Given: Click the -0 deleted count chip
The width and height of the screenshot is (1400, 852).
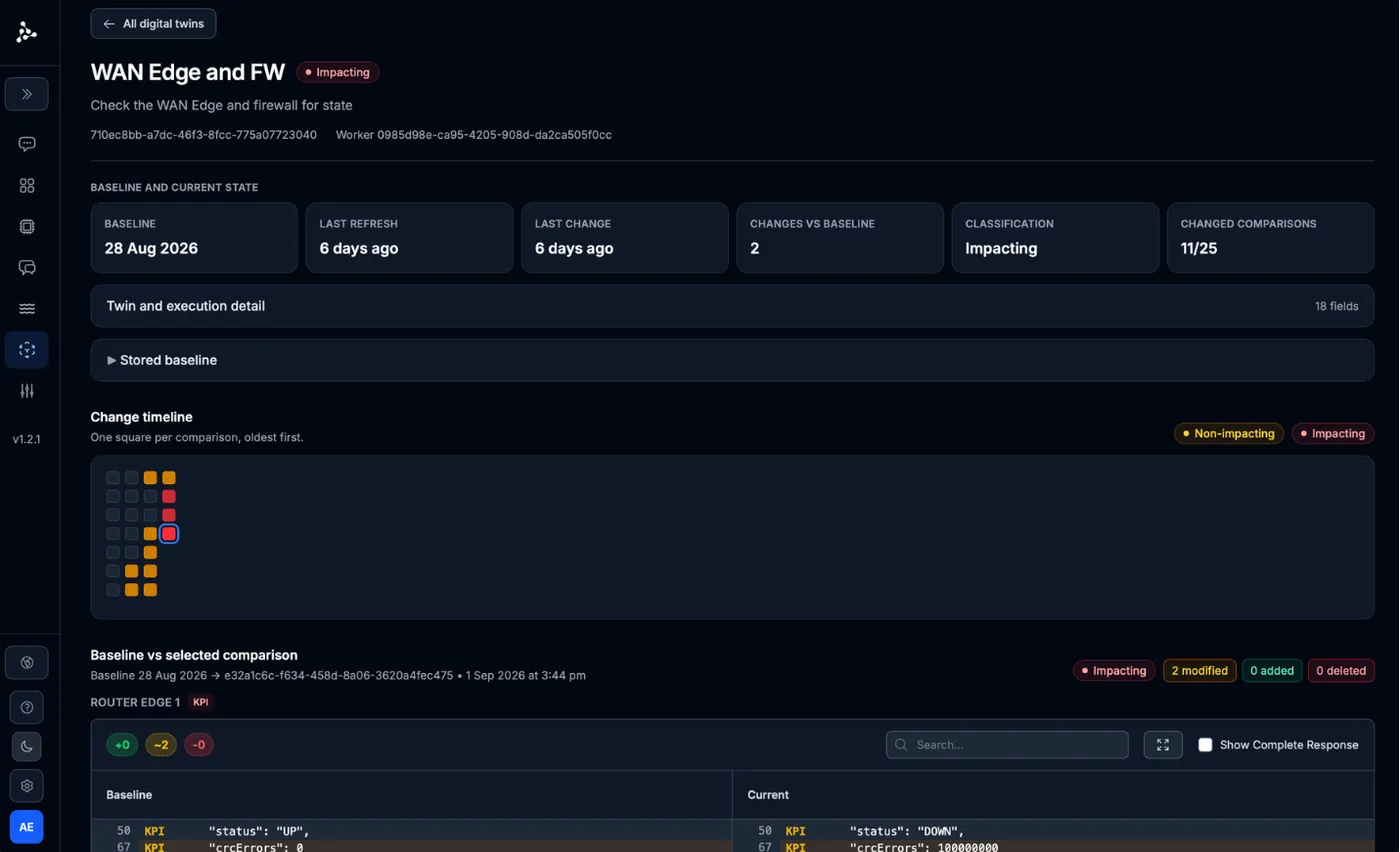Looking at the screenshot, I should click(x=199, y=745).
